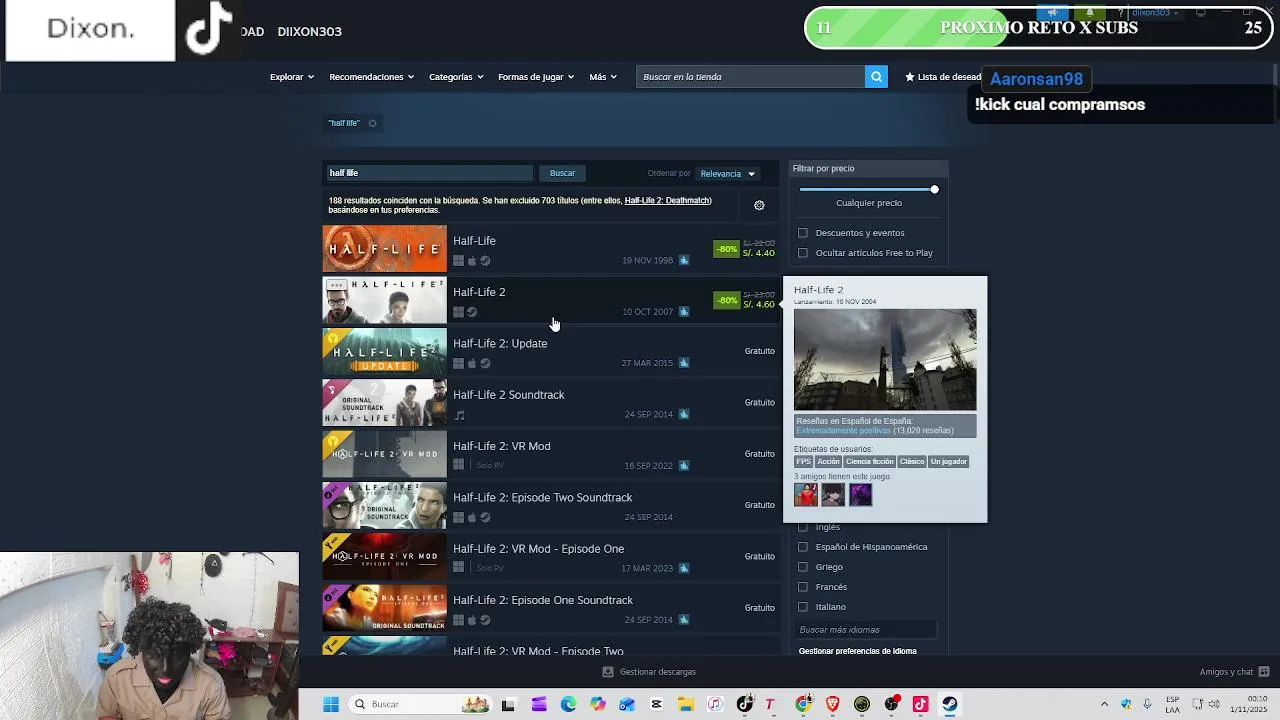Click the Windows taskbar Buscar search box
The image size is (1280, 720).
click(x=420, y=704)
